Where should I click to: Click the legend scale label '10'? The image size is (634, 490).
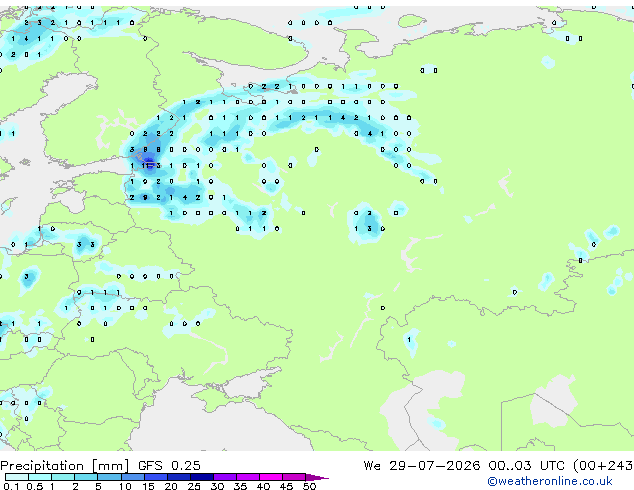click(x=125, y=486)
